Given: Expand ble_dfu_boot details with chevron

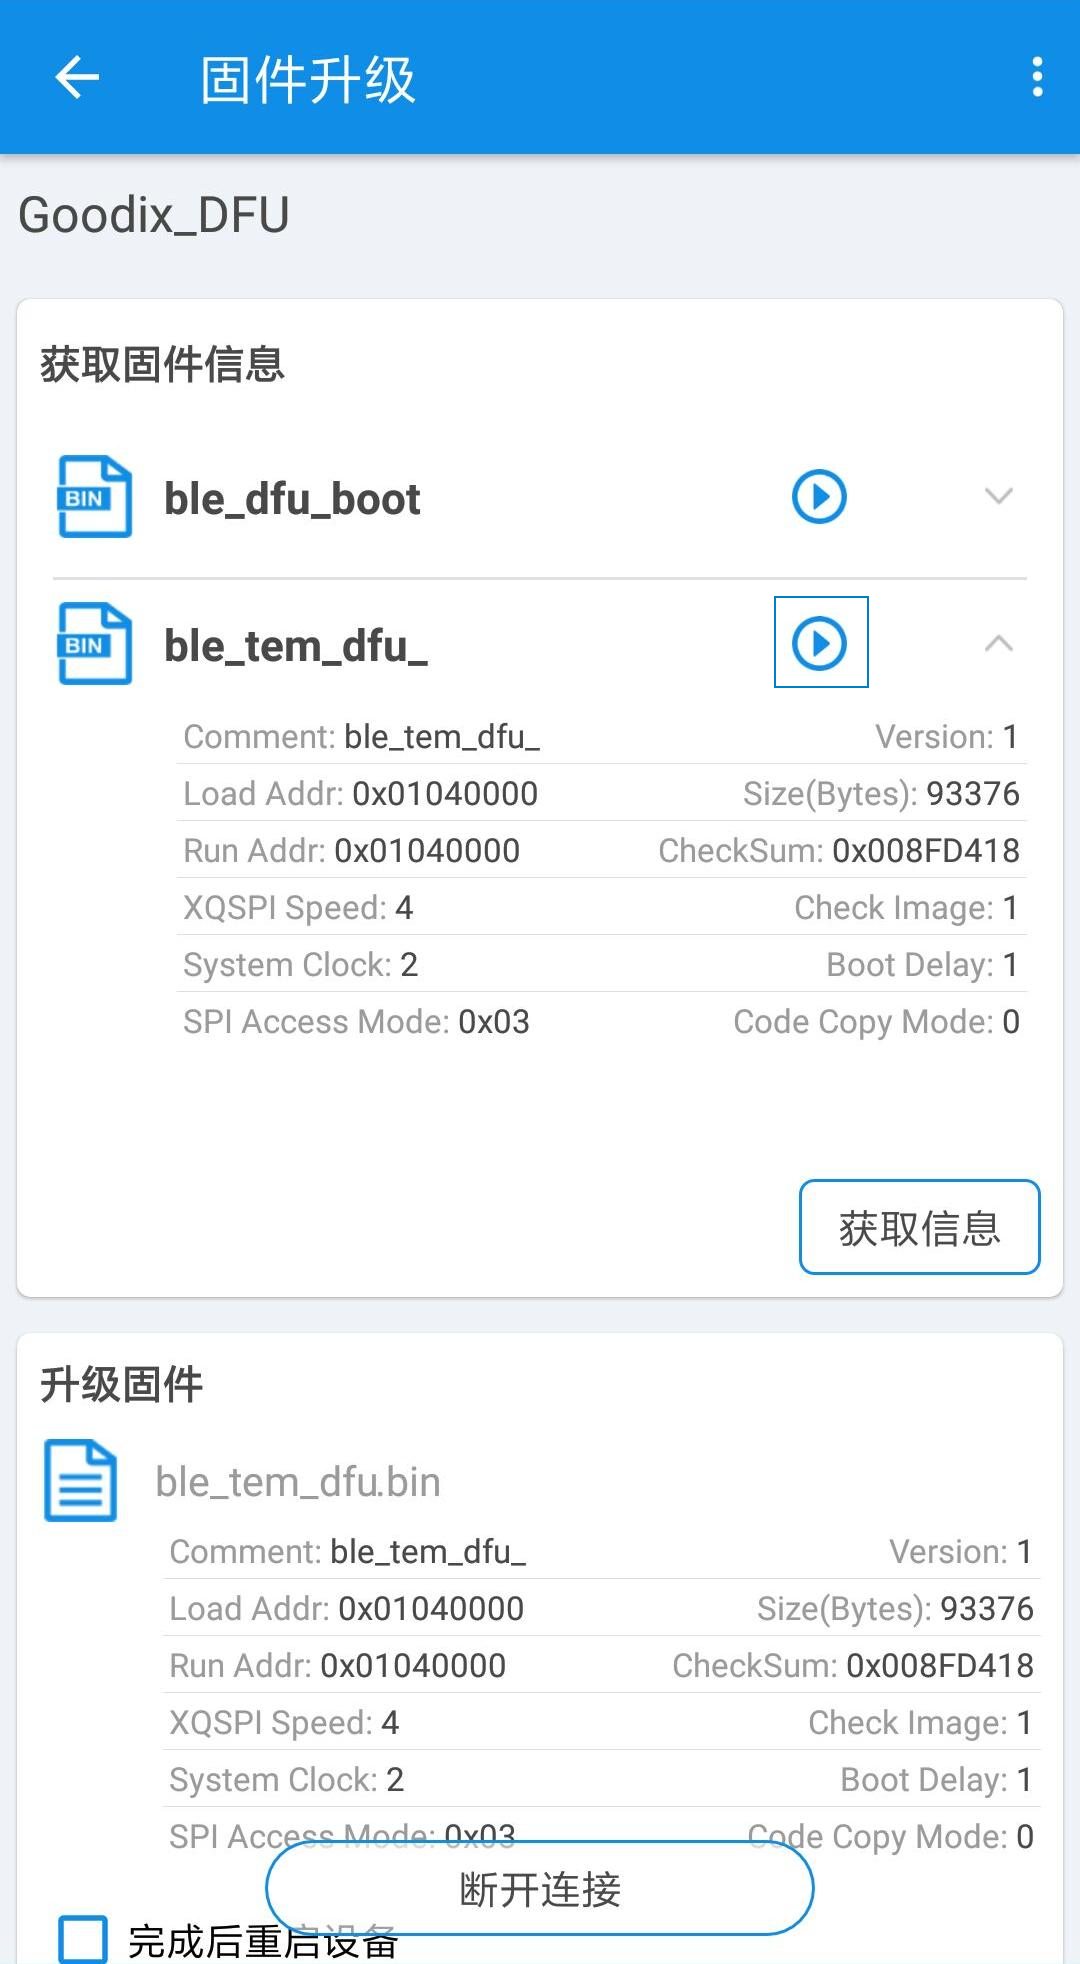Looking at the screenshot, I should [999, 496].
